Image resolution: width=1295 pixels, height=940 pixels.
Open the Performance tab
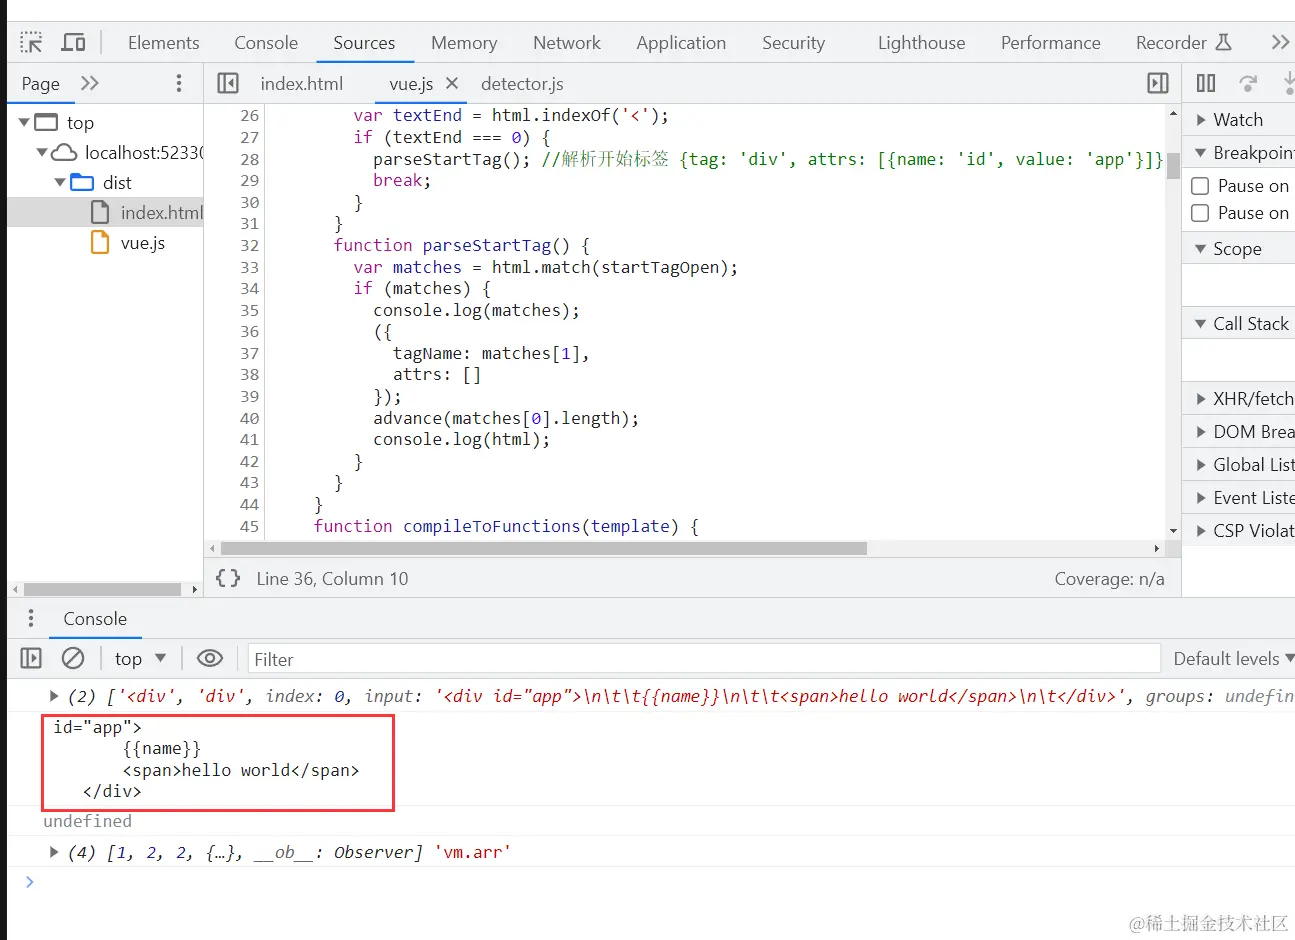coord(1051,43)
